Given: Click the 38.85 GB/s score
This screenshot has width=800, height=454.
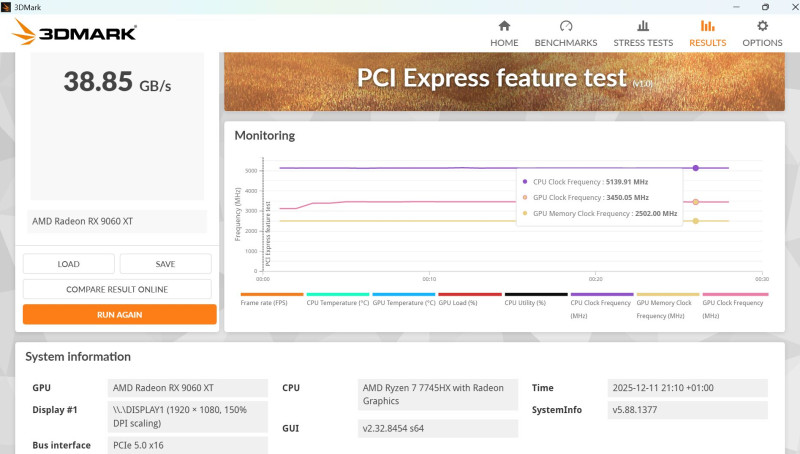Looking at the screenshot, I should point(117,82).
